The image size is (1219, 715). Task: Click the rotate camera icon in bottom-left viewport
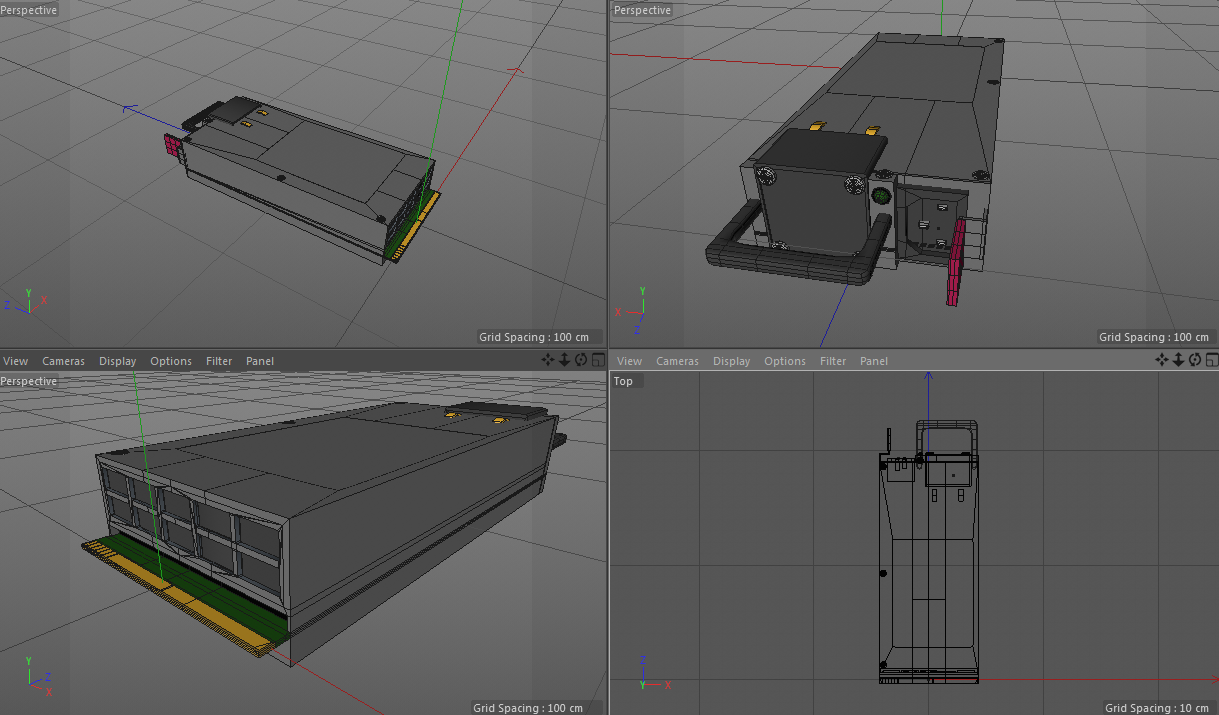coord(581,360)
